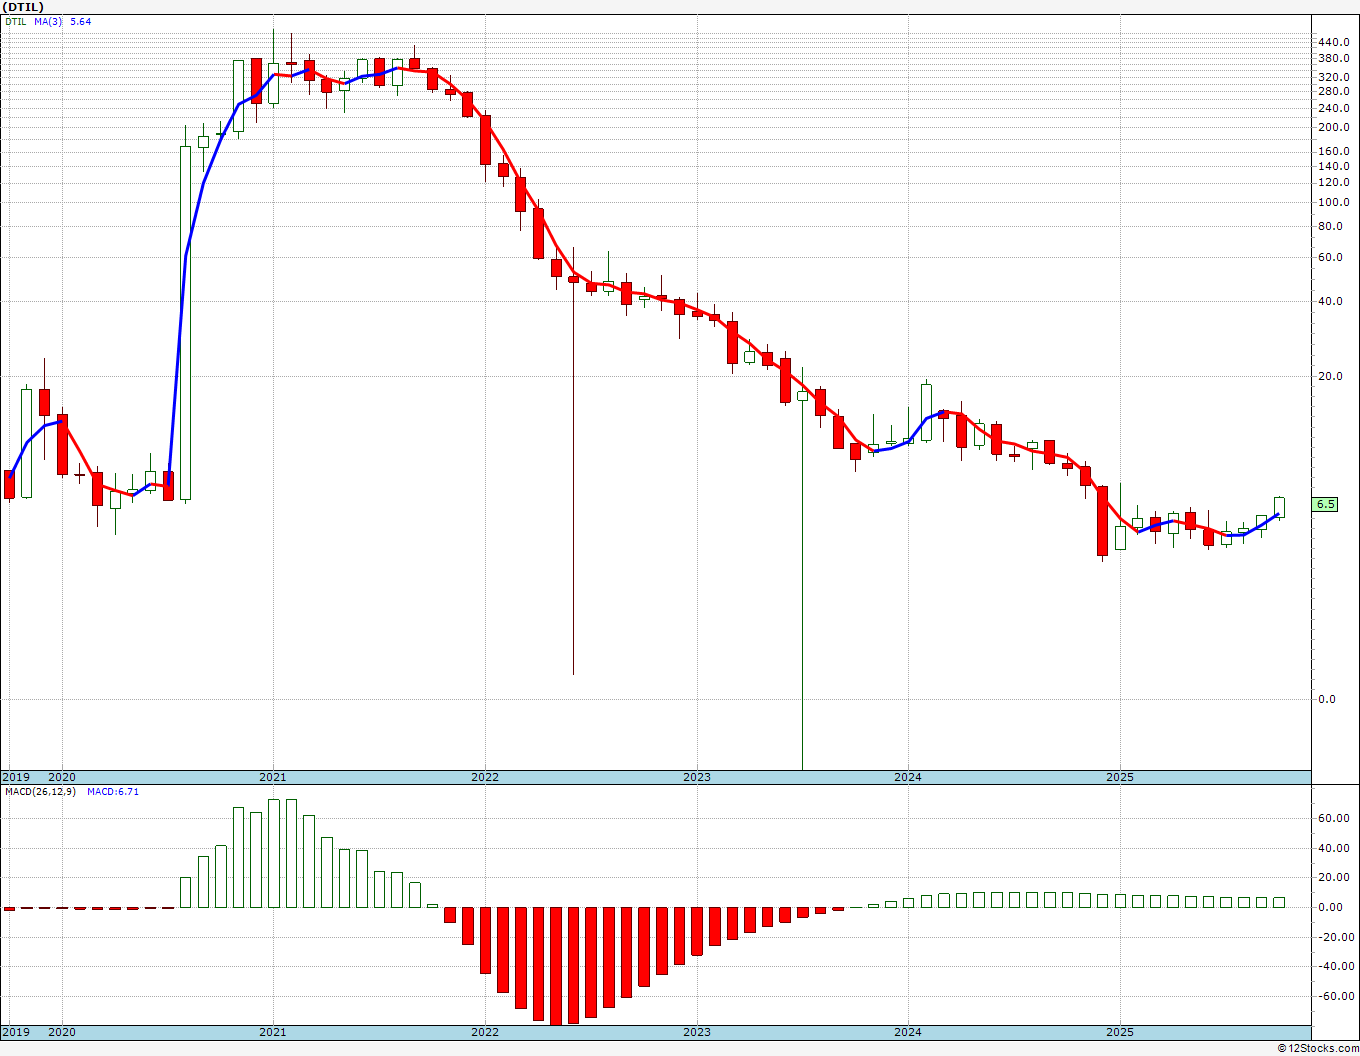Click the MA(3) indicator label
The height and width of the screenshot is (1056, 1360).
(x=48, y=21)
